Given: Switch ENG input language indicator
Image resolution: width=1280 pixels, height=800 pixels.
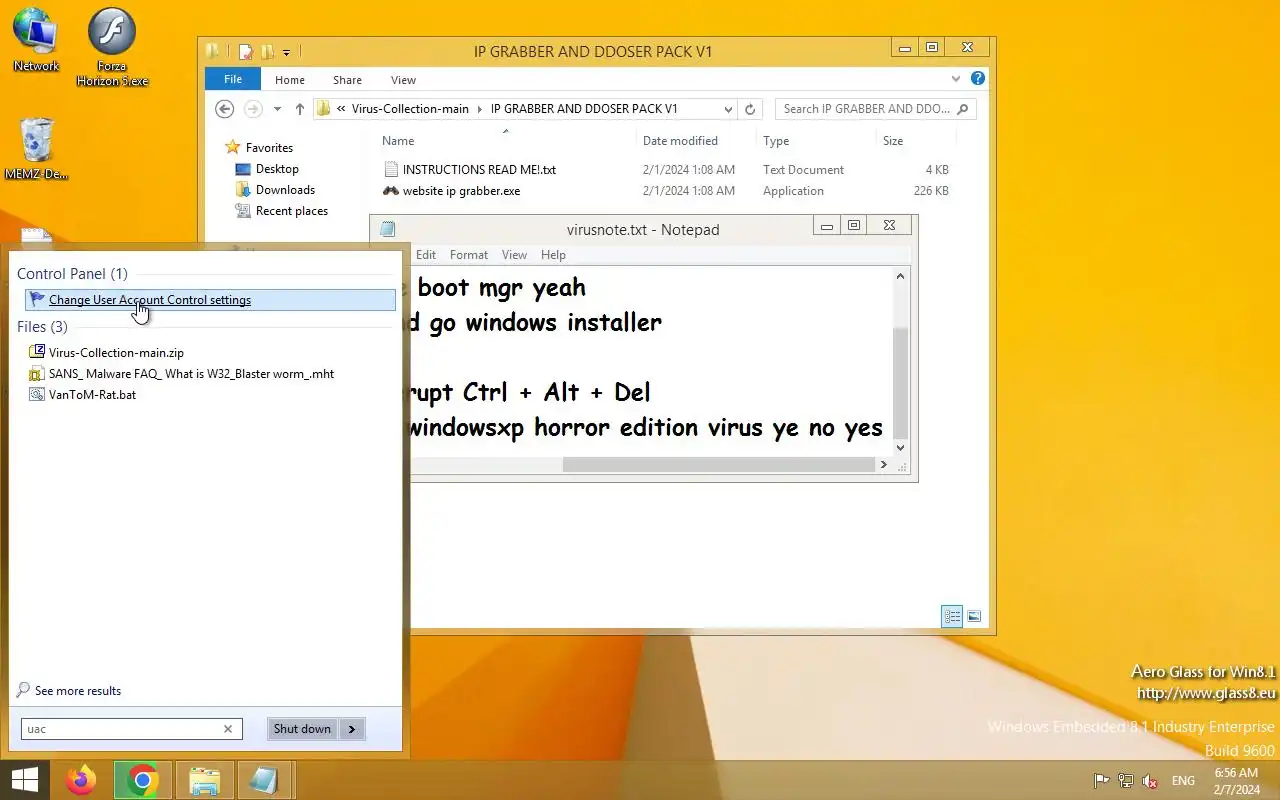Looking at the screenshot, I should (1183, 781).
